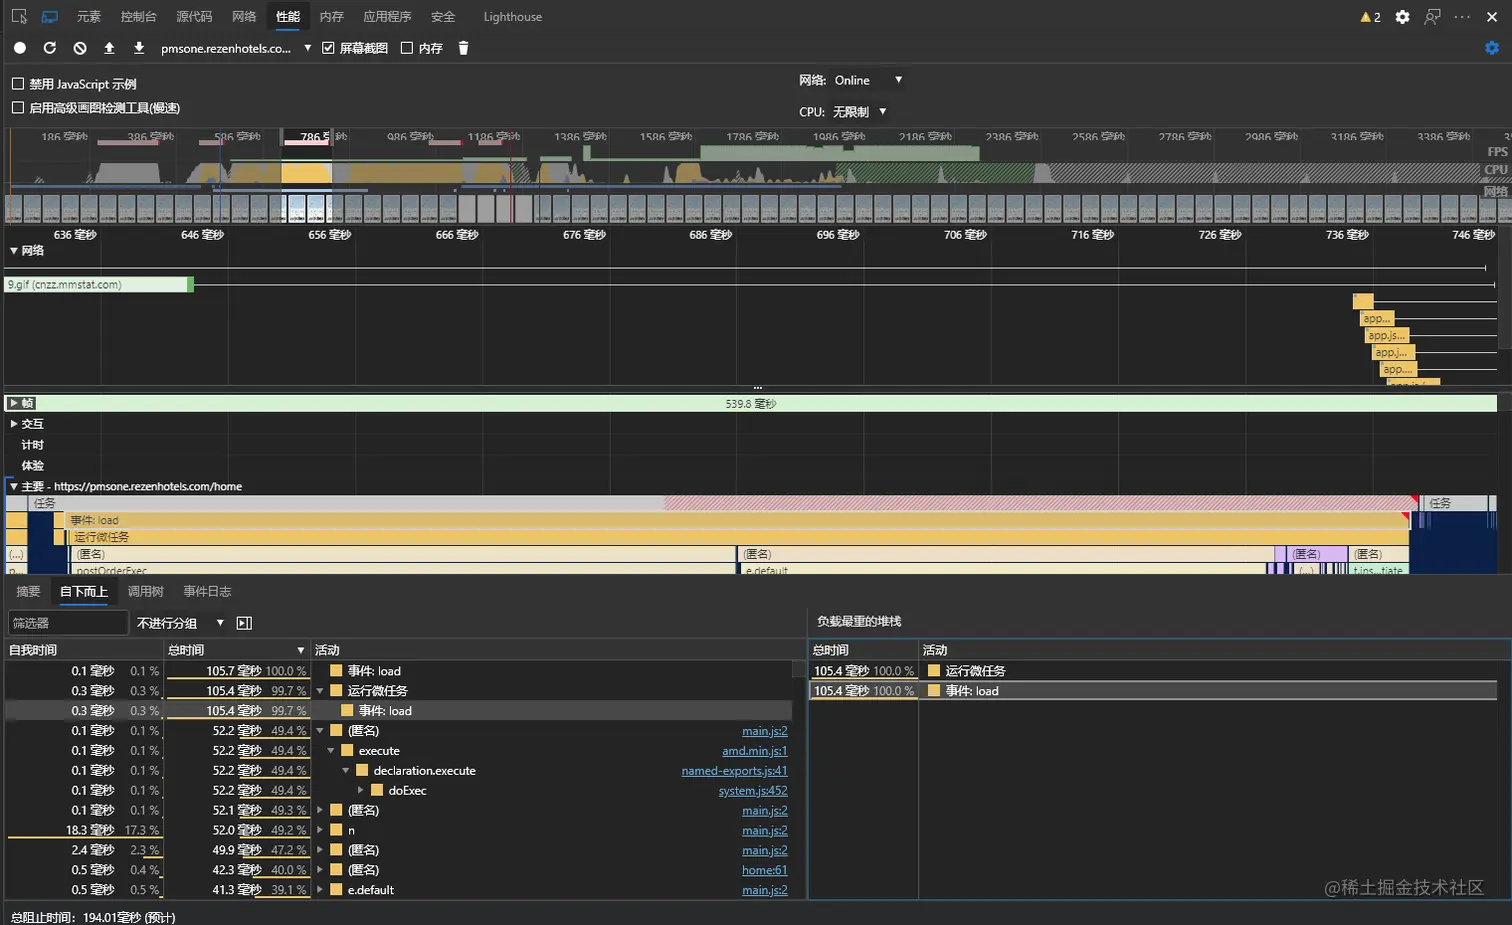Open the home:61 source link
This screenshot has width=1512, height=925.
point(765,870)
